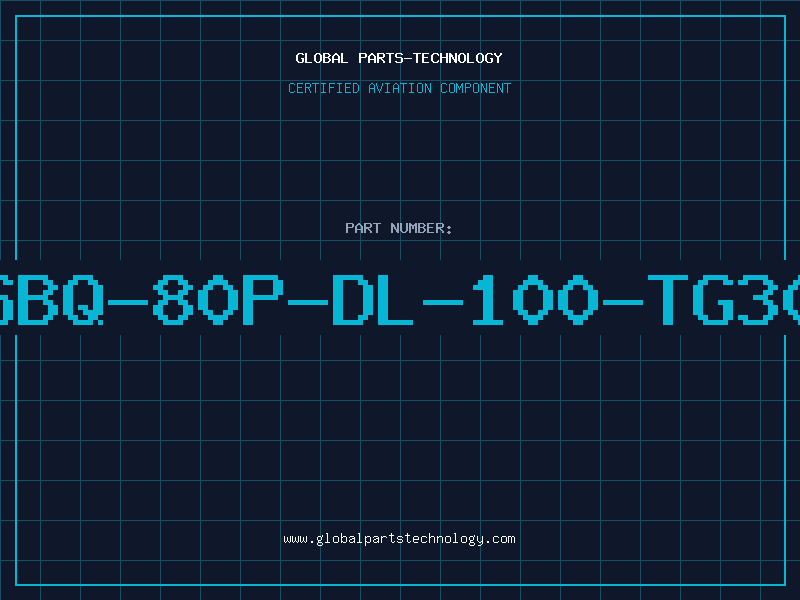
Task: Select the 100 segment of part number
Action: (x=535, y=299)
